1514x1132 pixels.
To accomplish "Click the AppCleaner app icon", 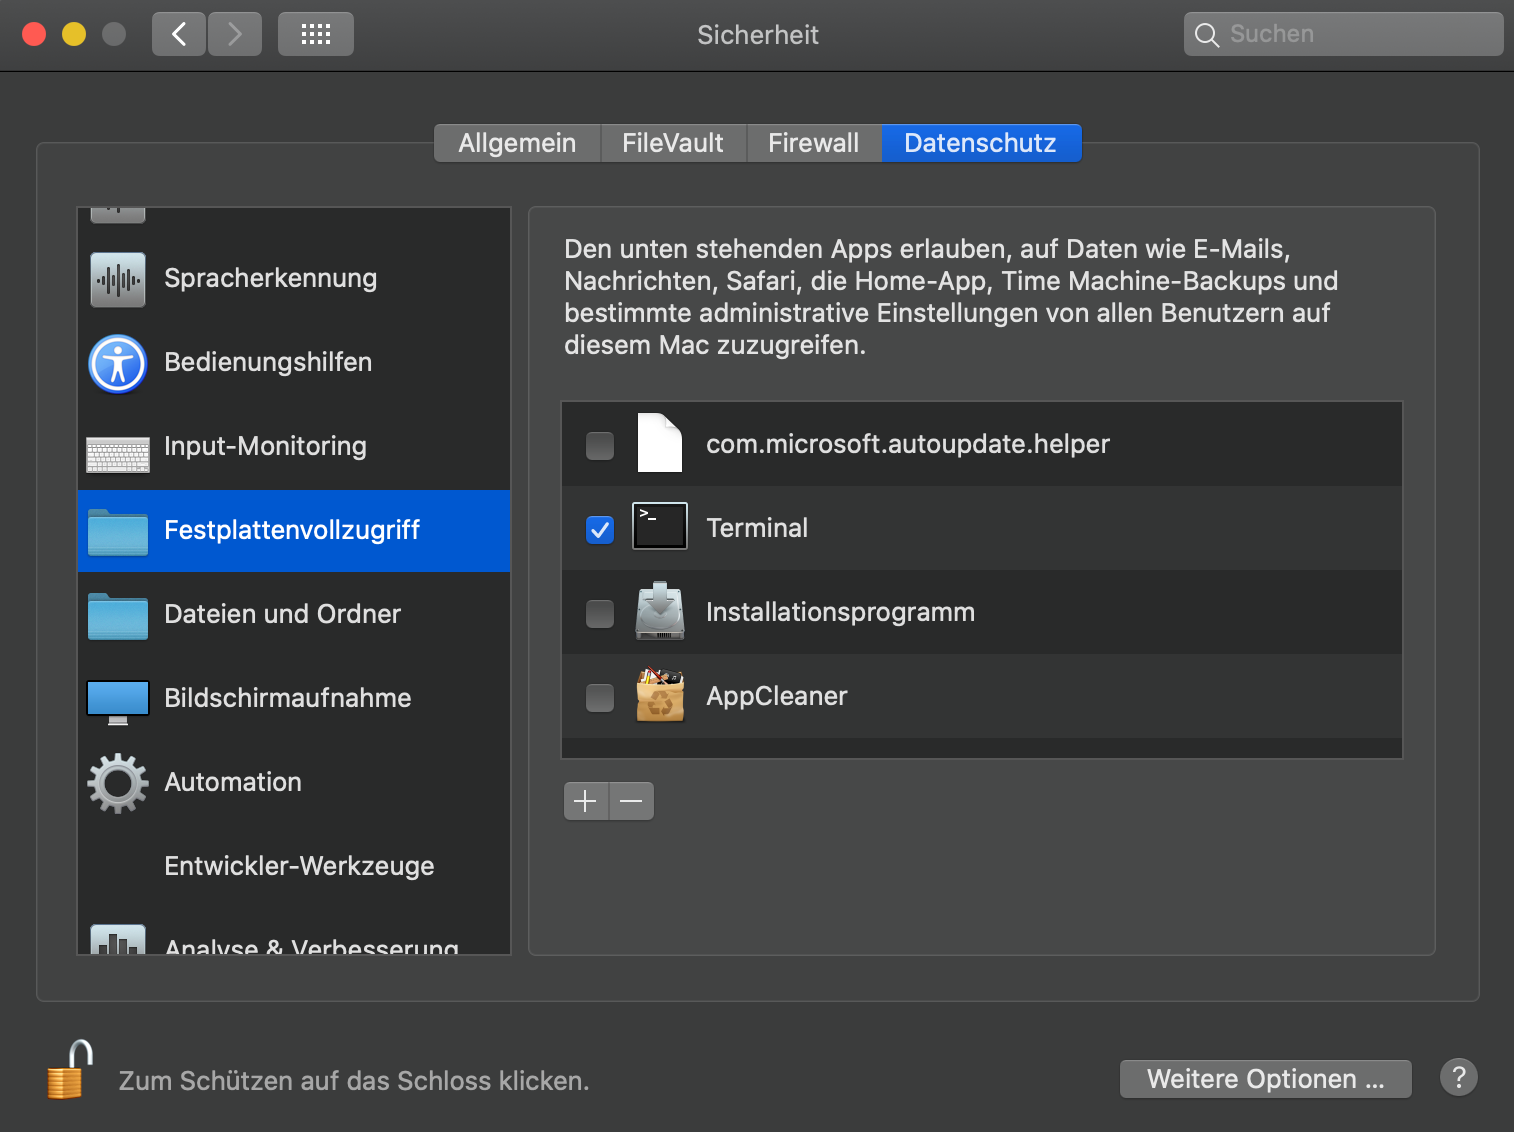I will coord(660,696).
